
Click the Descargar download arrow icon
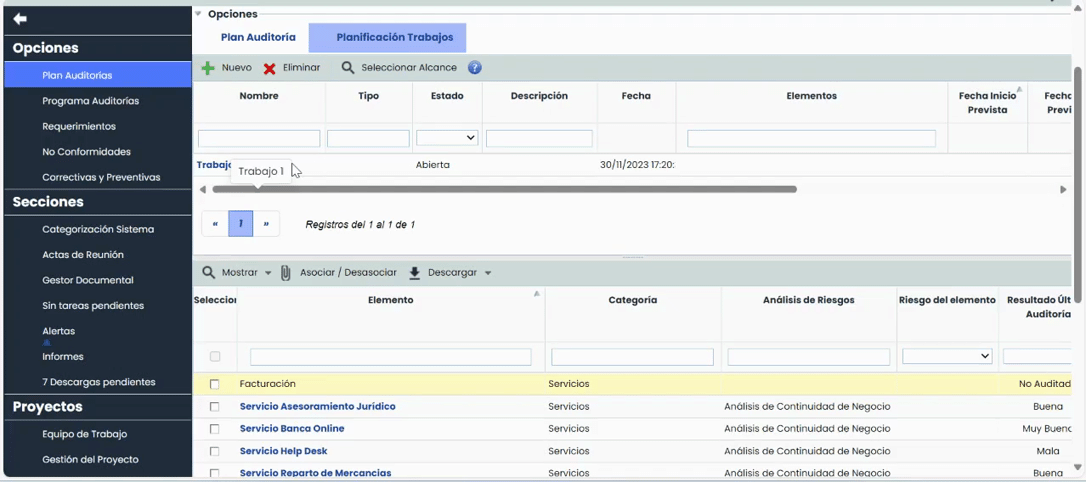click(x=415, y=273)
